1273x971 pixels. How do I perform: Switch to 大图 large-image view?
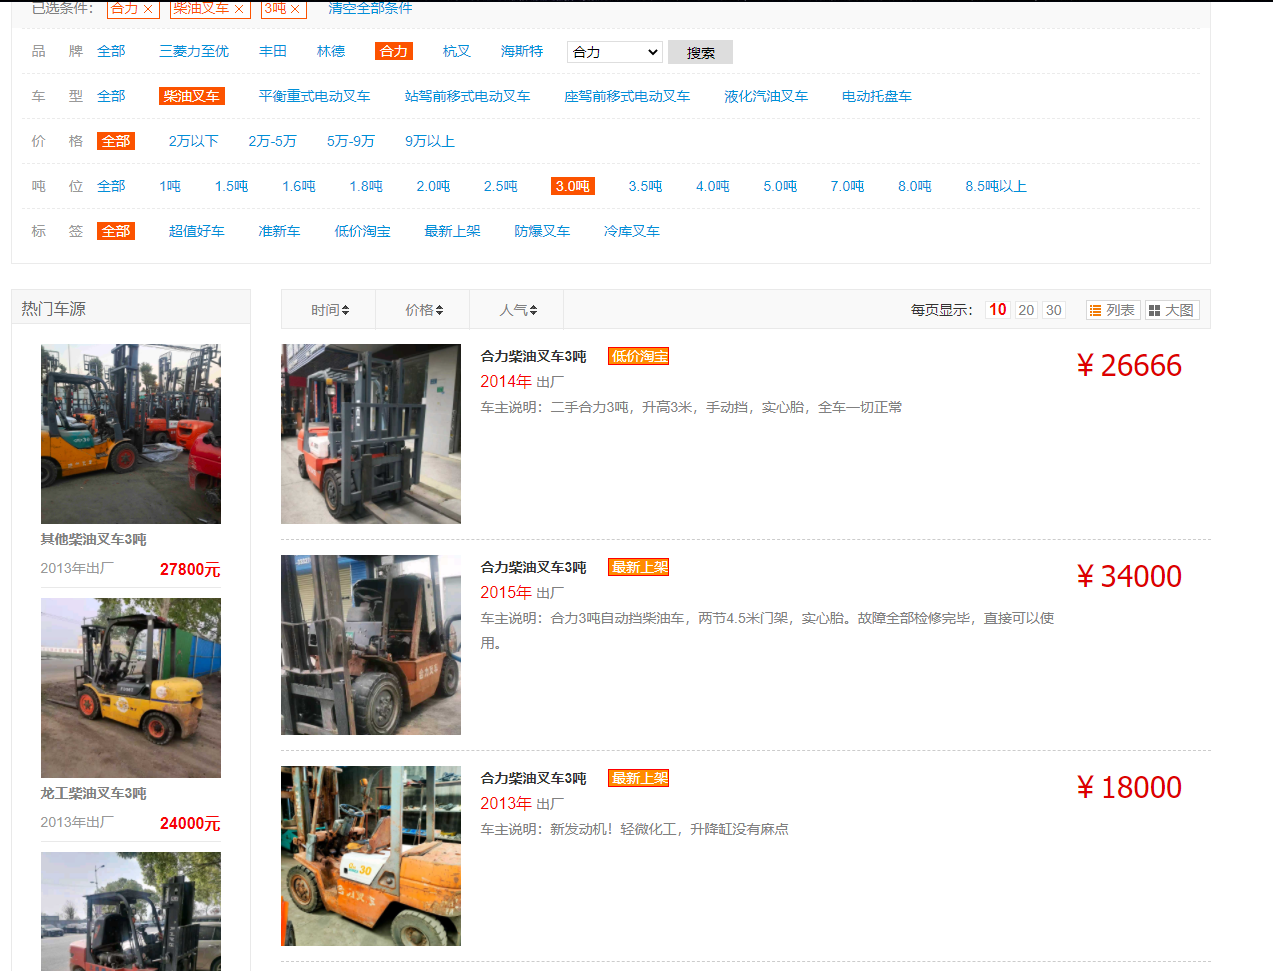(1170, 309)
